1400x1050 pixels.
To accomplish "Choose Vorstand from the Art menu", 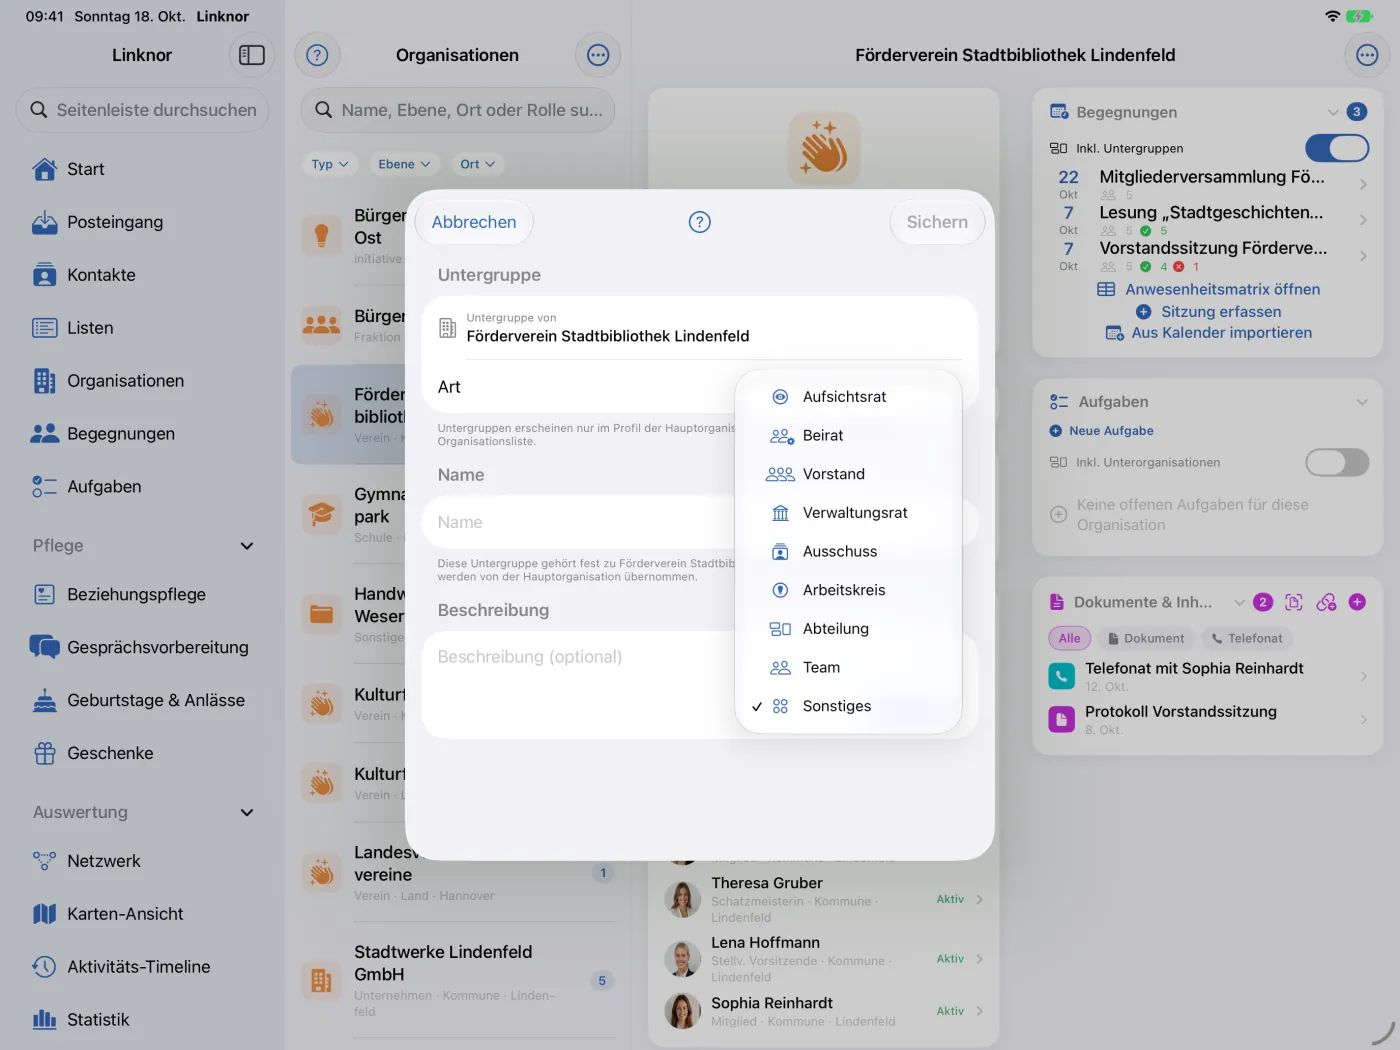I will 848,474.
